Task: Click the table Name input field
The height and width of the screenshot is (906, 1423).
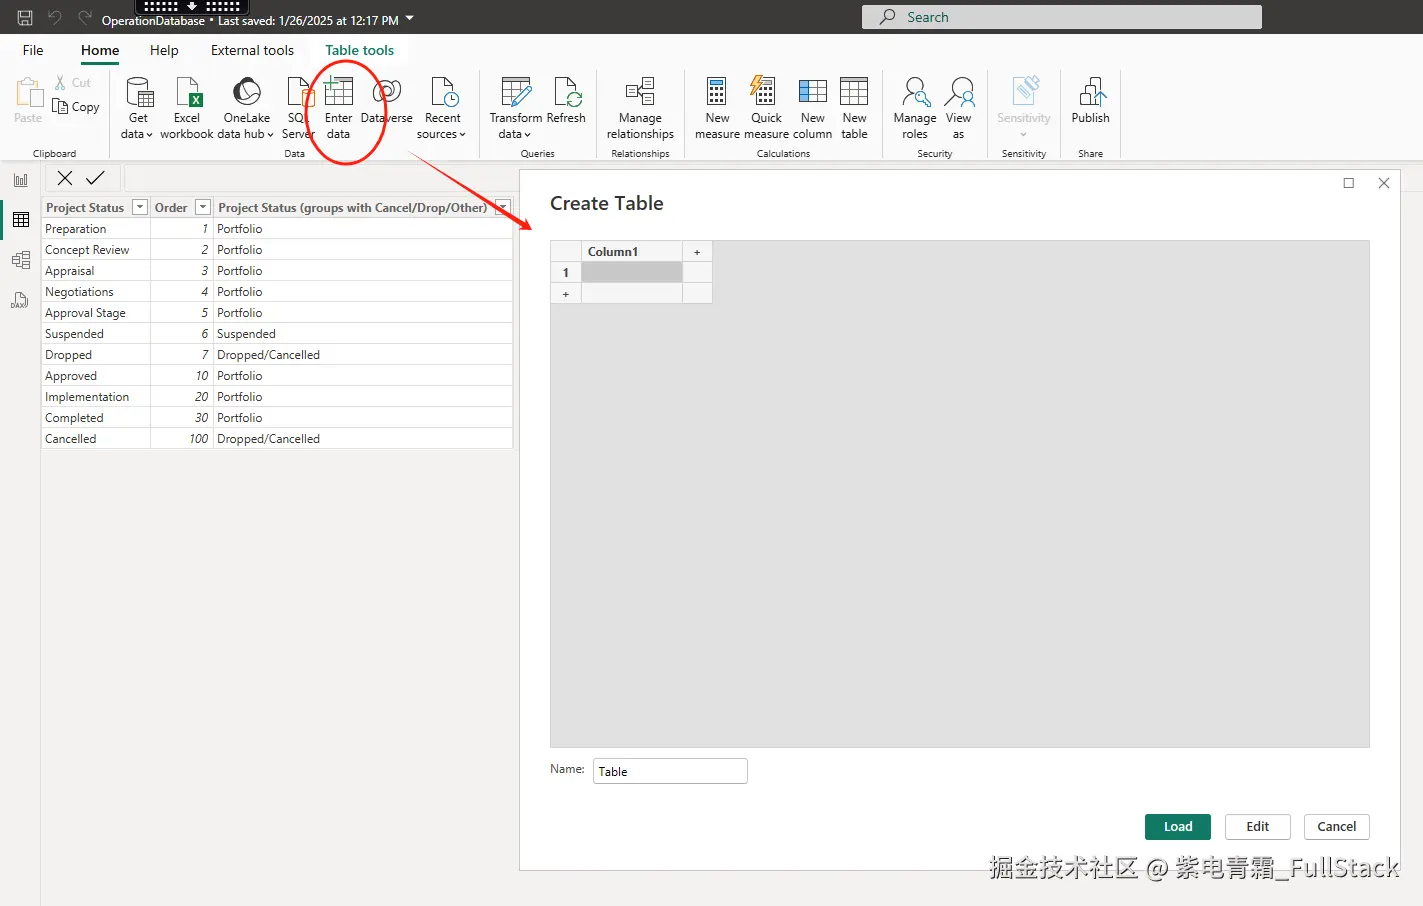Action: click(x=670, y=771)
